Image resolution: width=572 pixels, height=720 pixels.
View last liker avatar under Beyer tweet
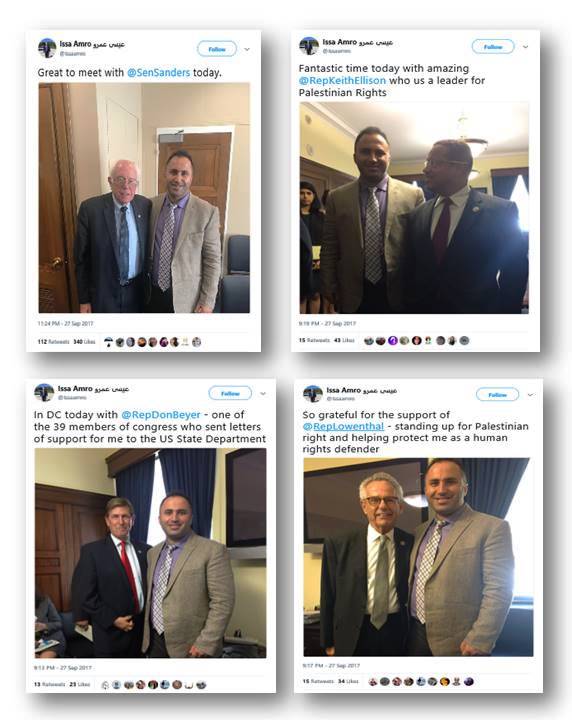(x=201, y=685)
